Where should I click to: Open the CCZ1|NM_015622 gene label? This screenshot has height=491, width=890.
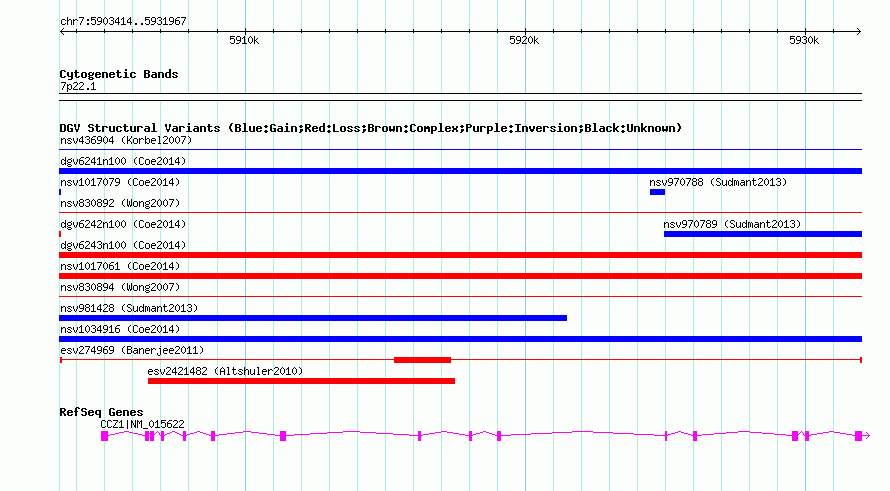[x=142, y=424]
